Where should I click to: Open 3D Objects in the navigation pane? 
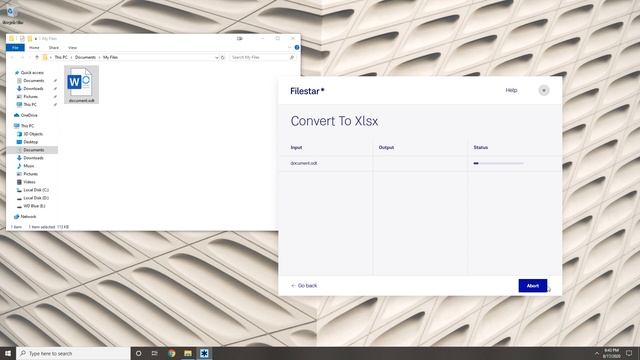point(33,134)
